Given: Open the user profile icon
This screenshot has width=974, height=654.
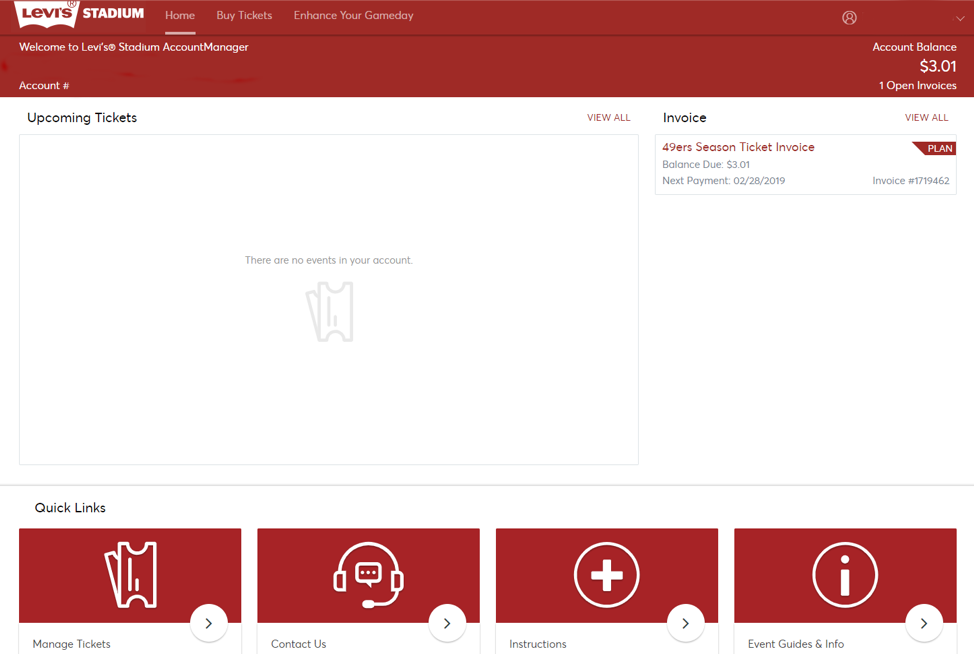Looking at the screenshot, I should 849,17.
